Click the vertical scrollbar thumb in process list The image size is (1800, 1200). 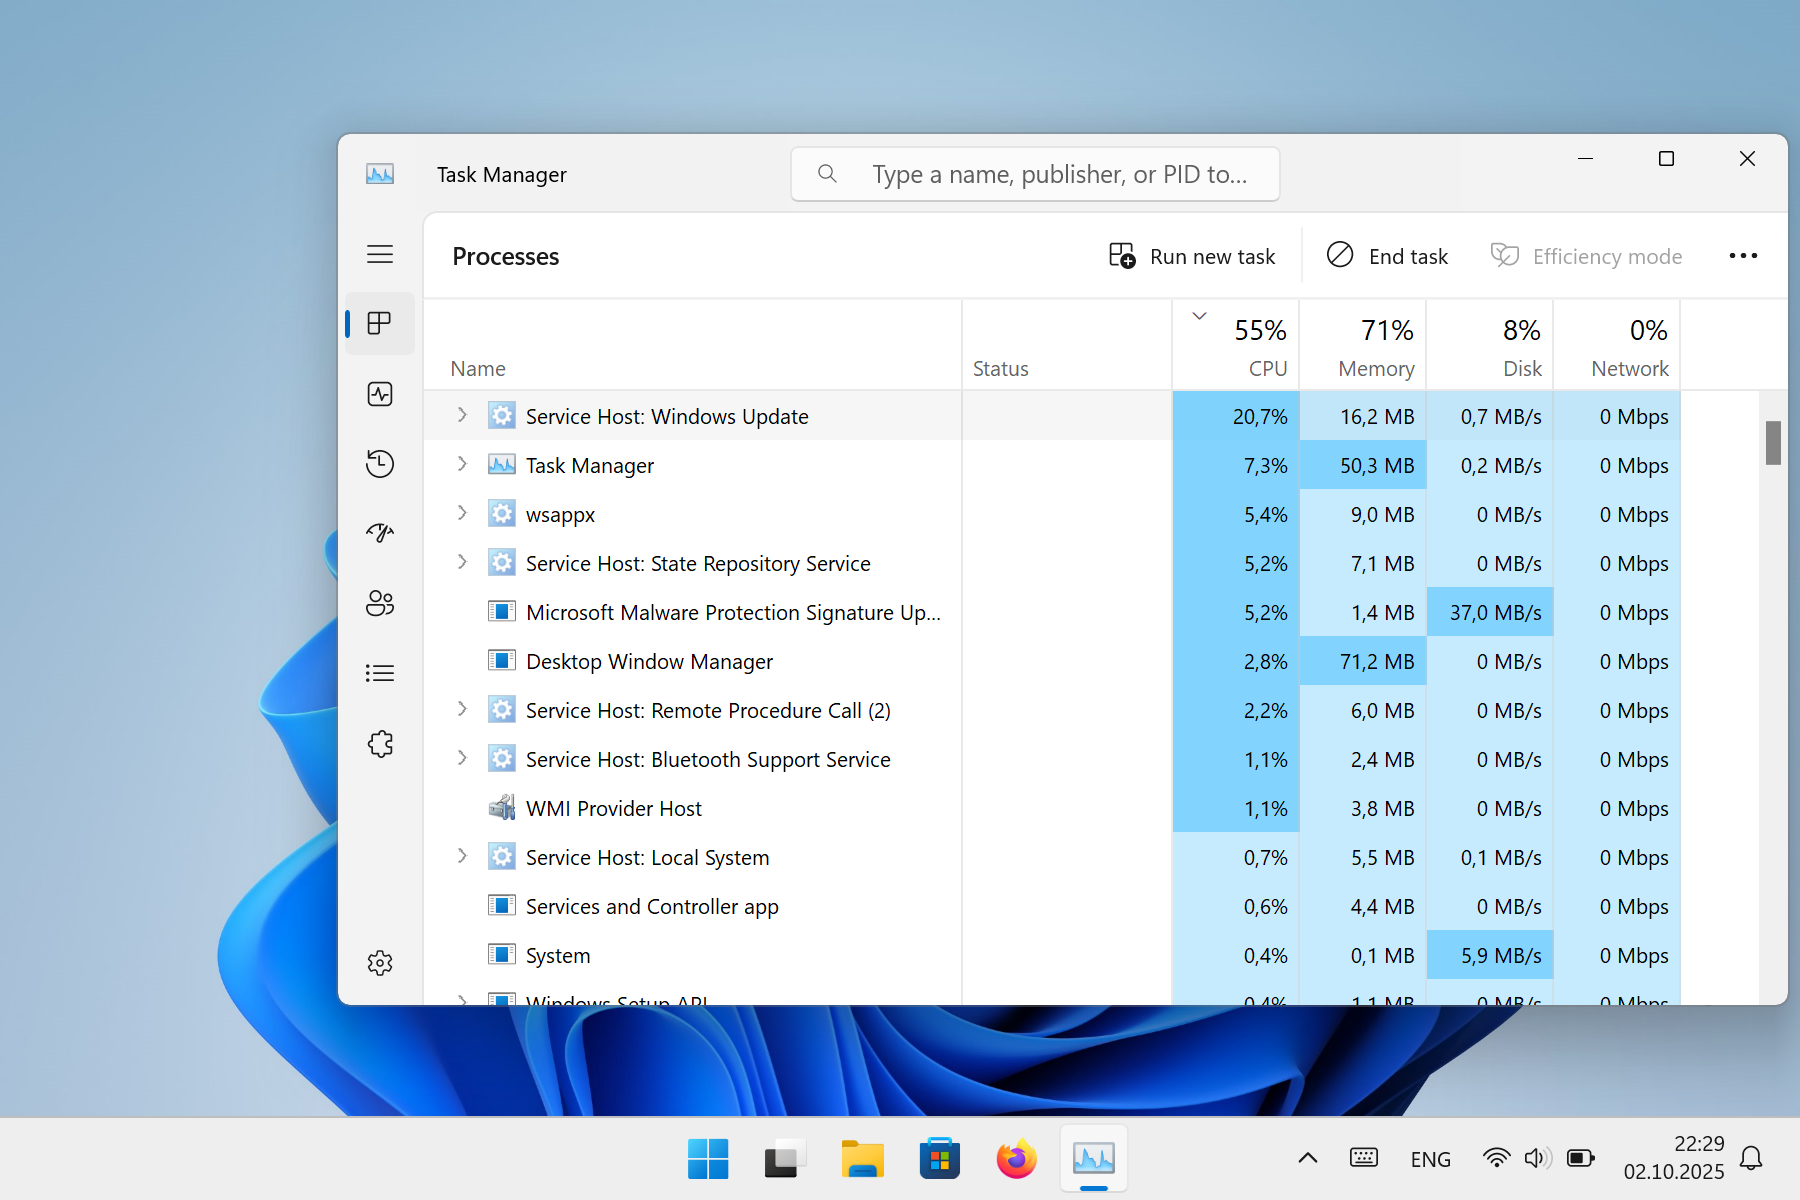click(x=1773, y=442)
